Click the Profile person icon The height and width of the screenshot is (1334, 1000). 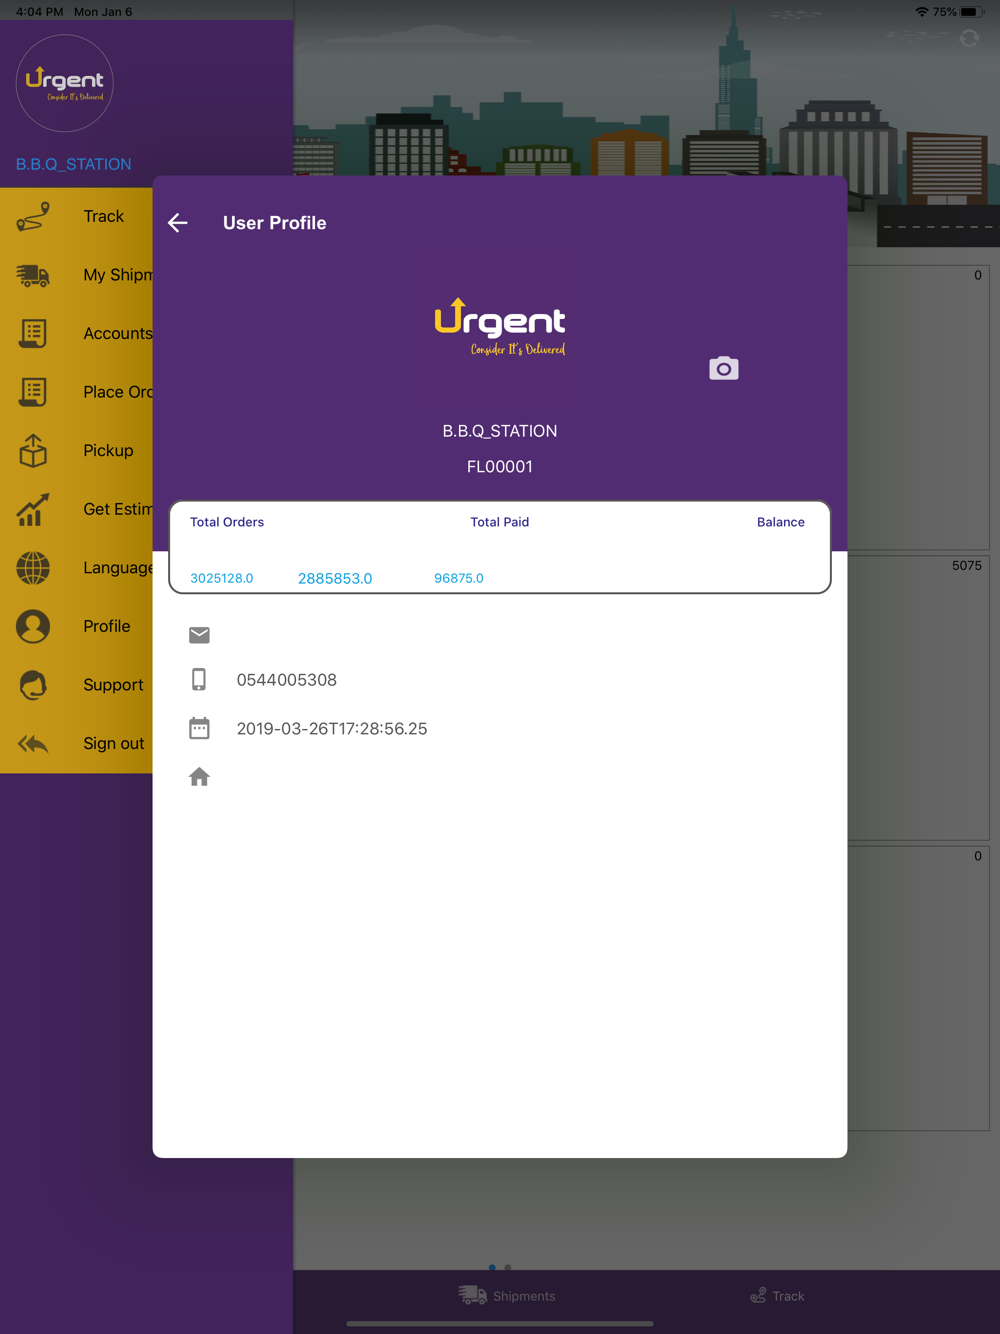coord(33,626)
